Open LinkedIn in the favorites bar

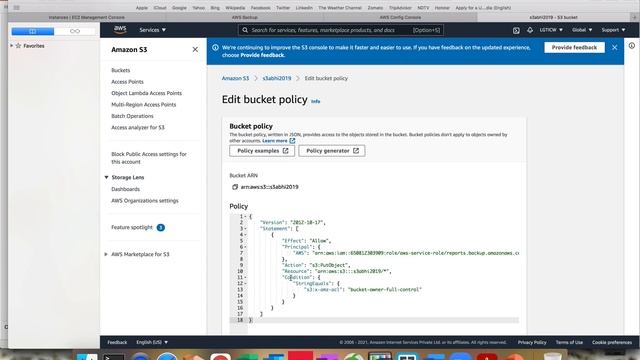coord(304,8)
